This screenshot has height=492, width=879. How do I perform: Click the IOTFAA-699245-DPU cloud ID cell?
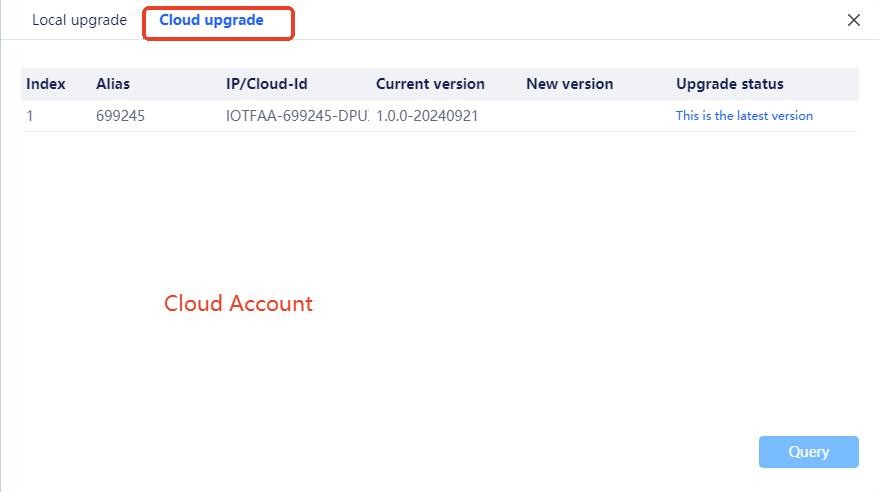click(x=297, y=116)
